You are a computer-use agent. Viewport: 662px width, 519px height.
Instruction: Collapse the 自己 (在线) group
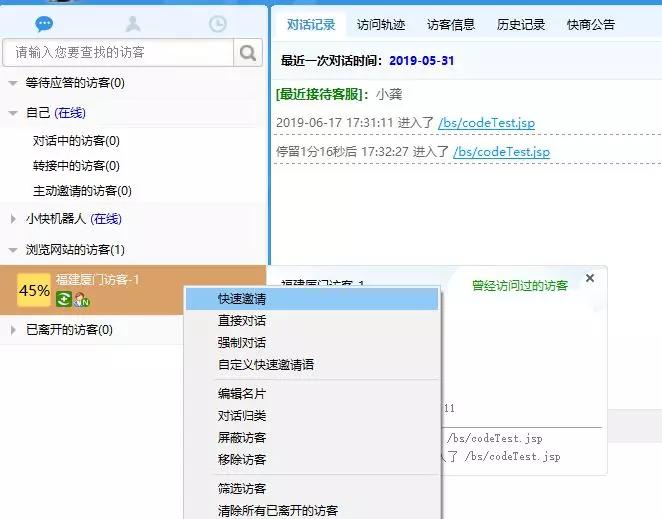pos(12,114)
